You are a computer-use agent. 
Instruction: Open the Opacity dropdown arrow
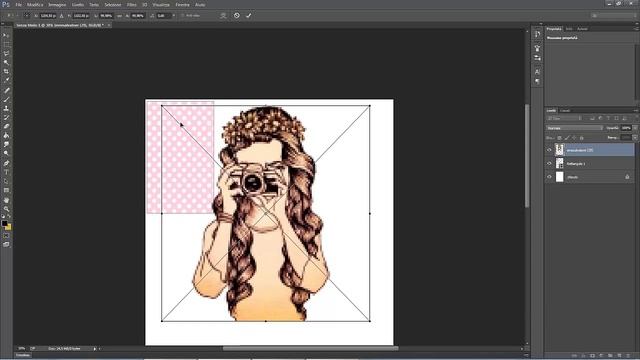click(635, 128)
